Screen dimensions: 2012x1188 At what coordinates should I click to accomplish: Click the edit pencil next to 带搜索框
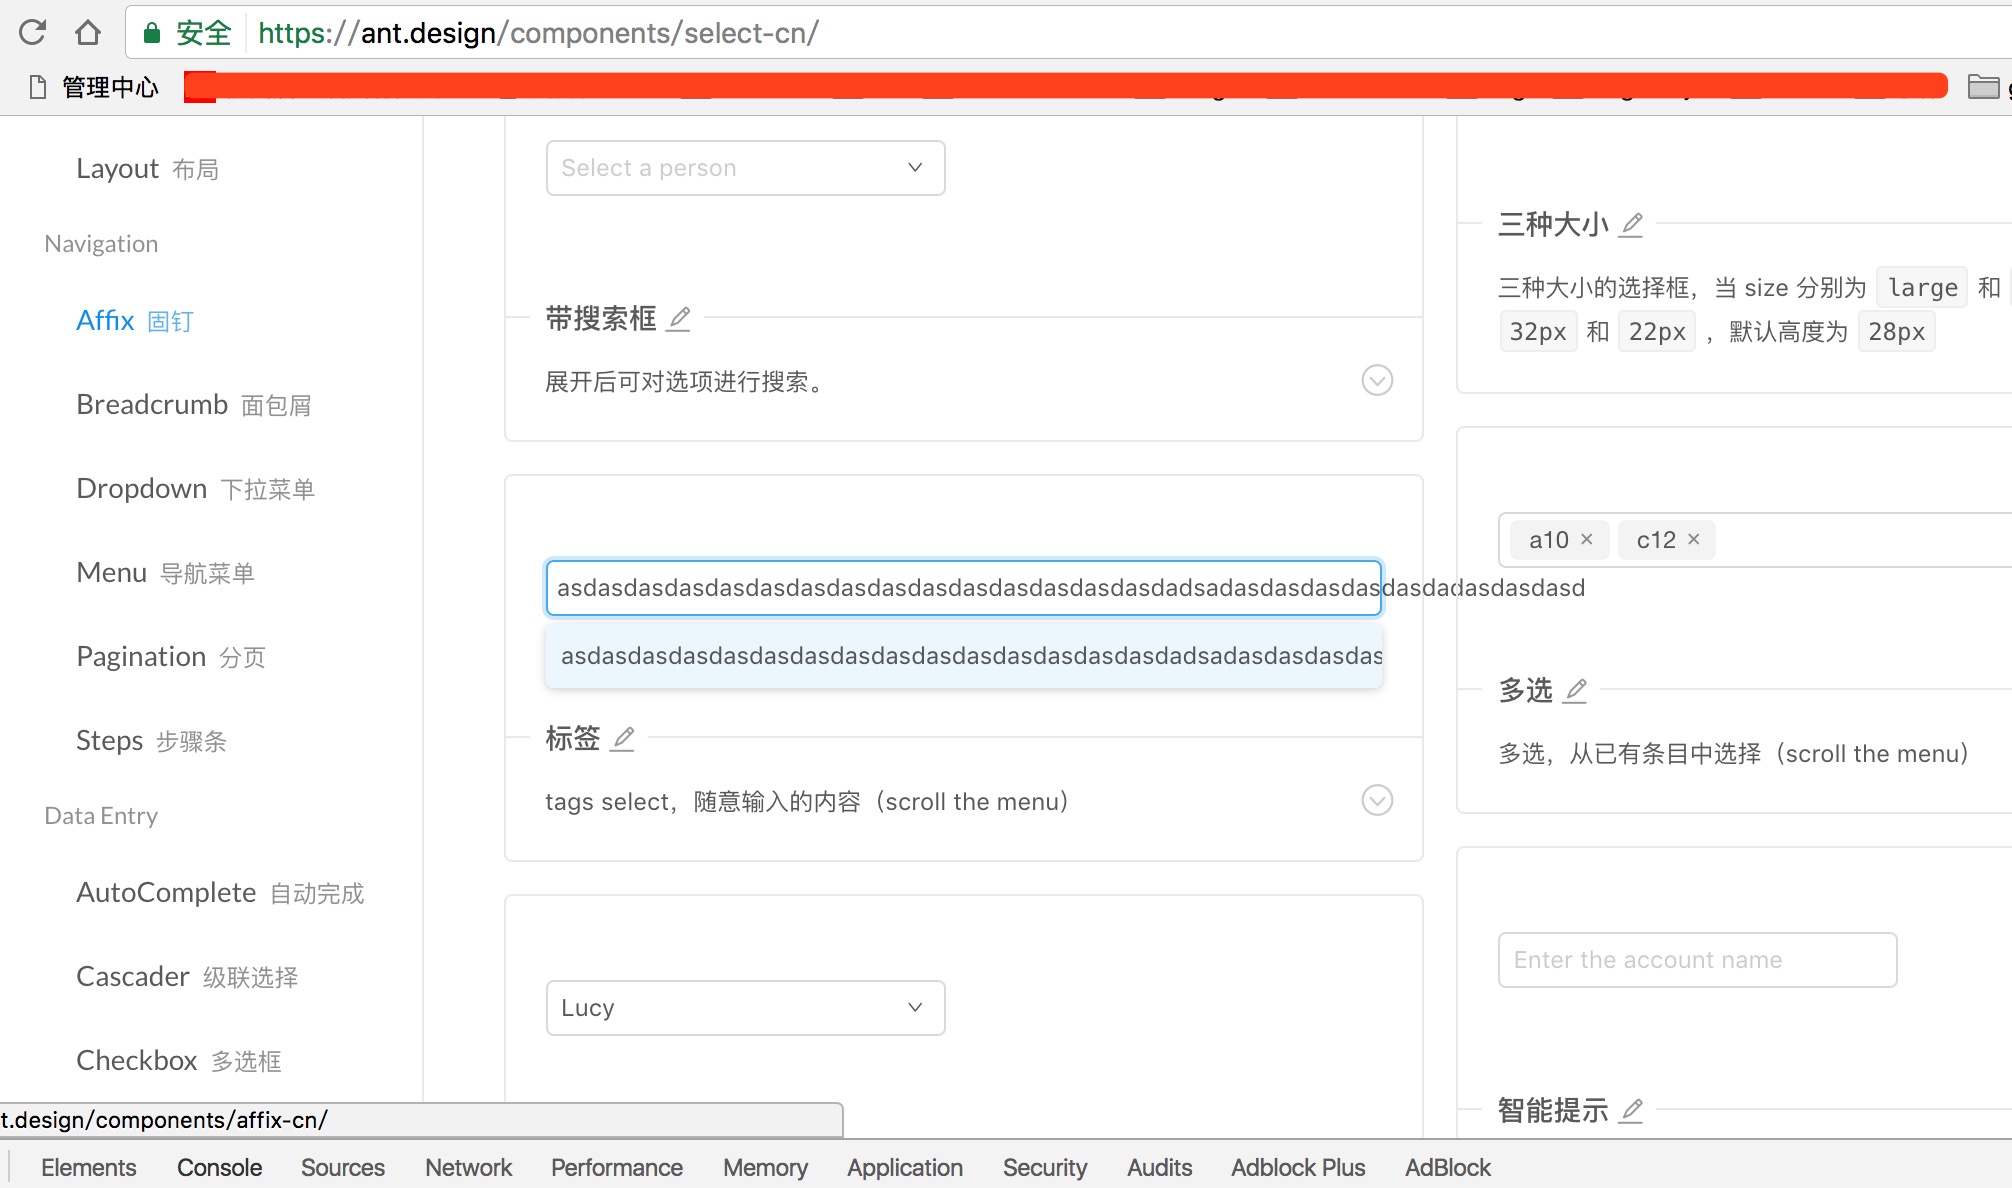click(679, 319)
